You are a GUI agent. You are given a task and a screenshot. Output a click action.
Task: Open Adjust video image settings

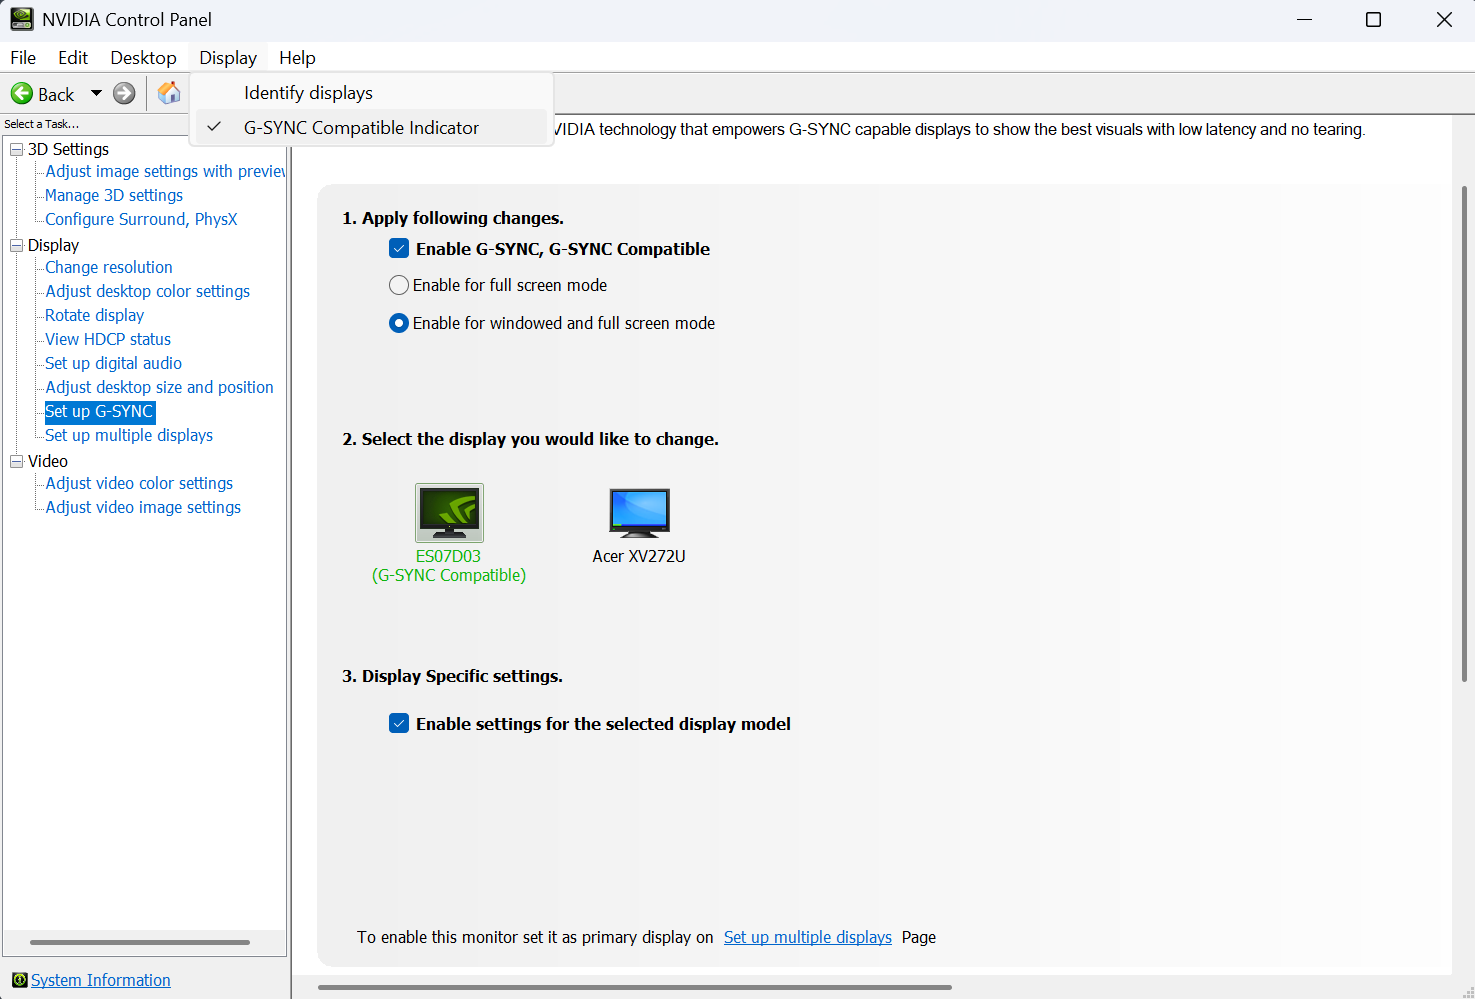pyautogui.click(x=143, y=508)
